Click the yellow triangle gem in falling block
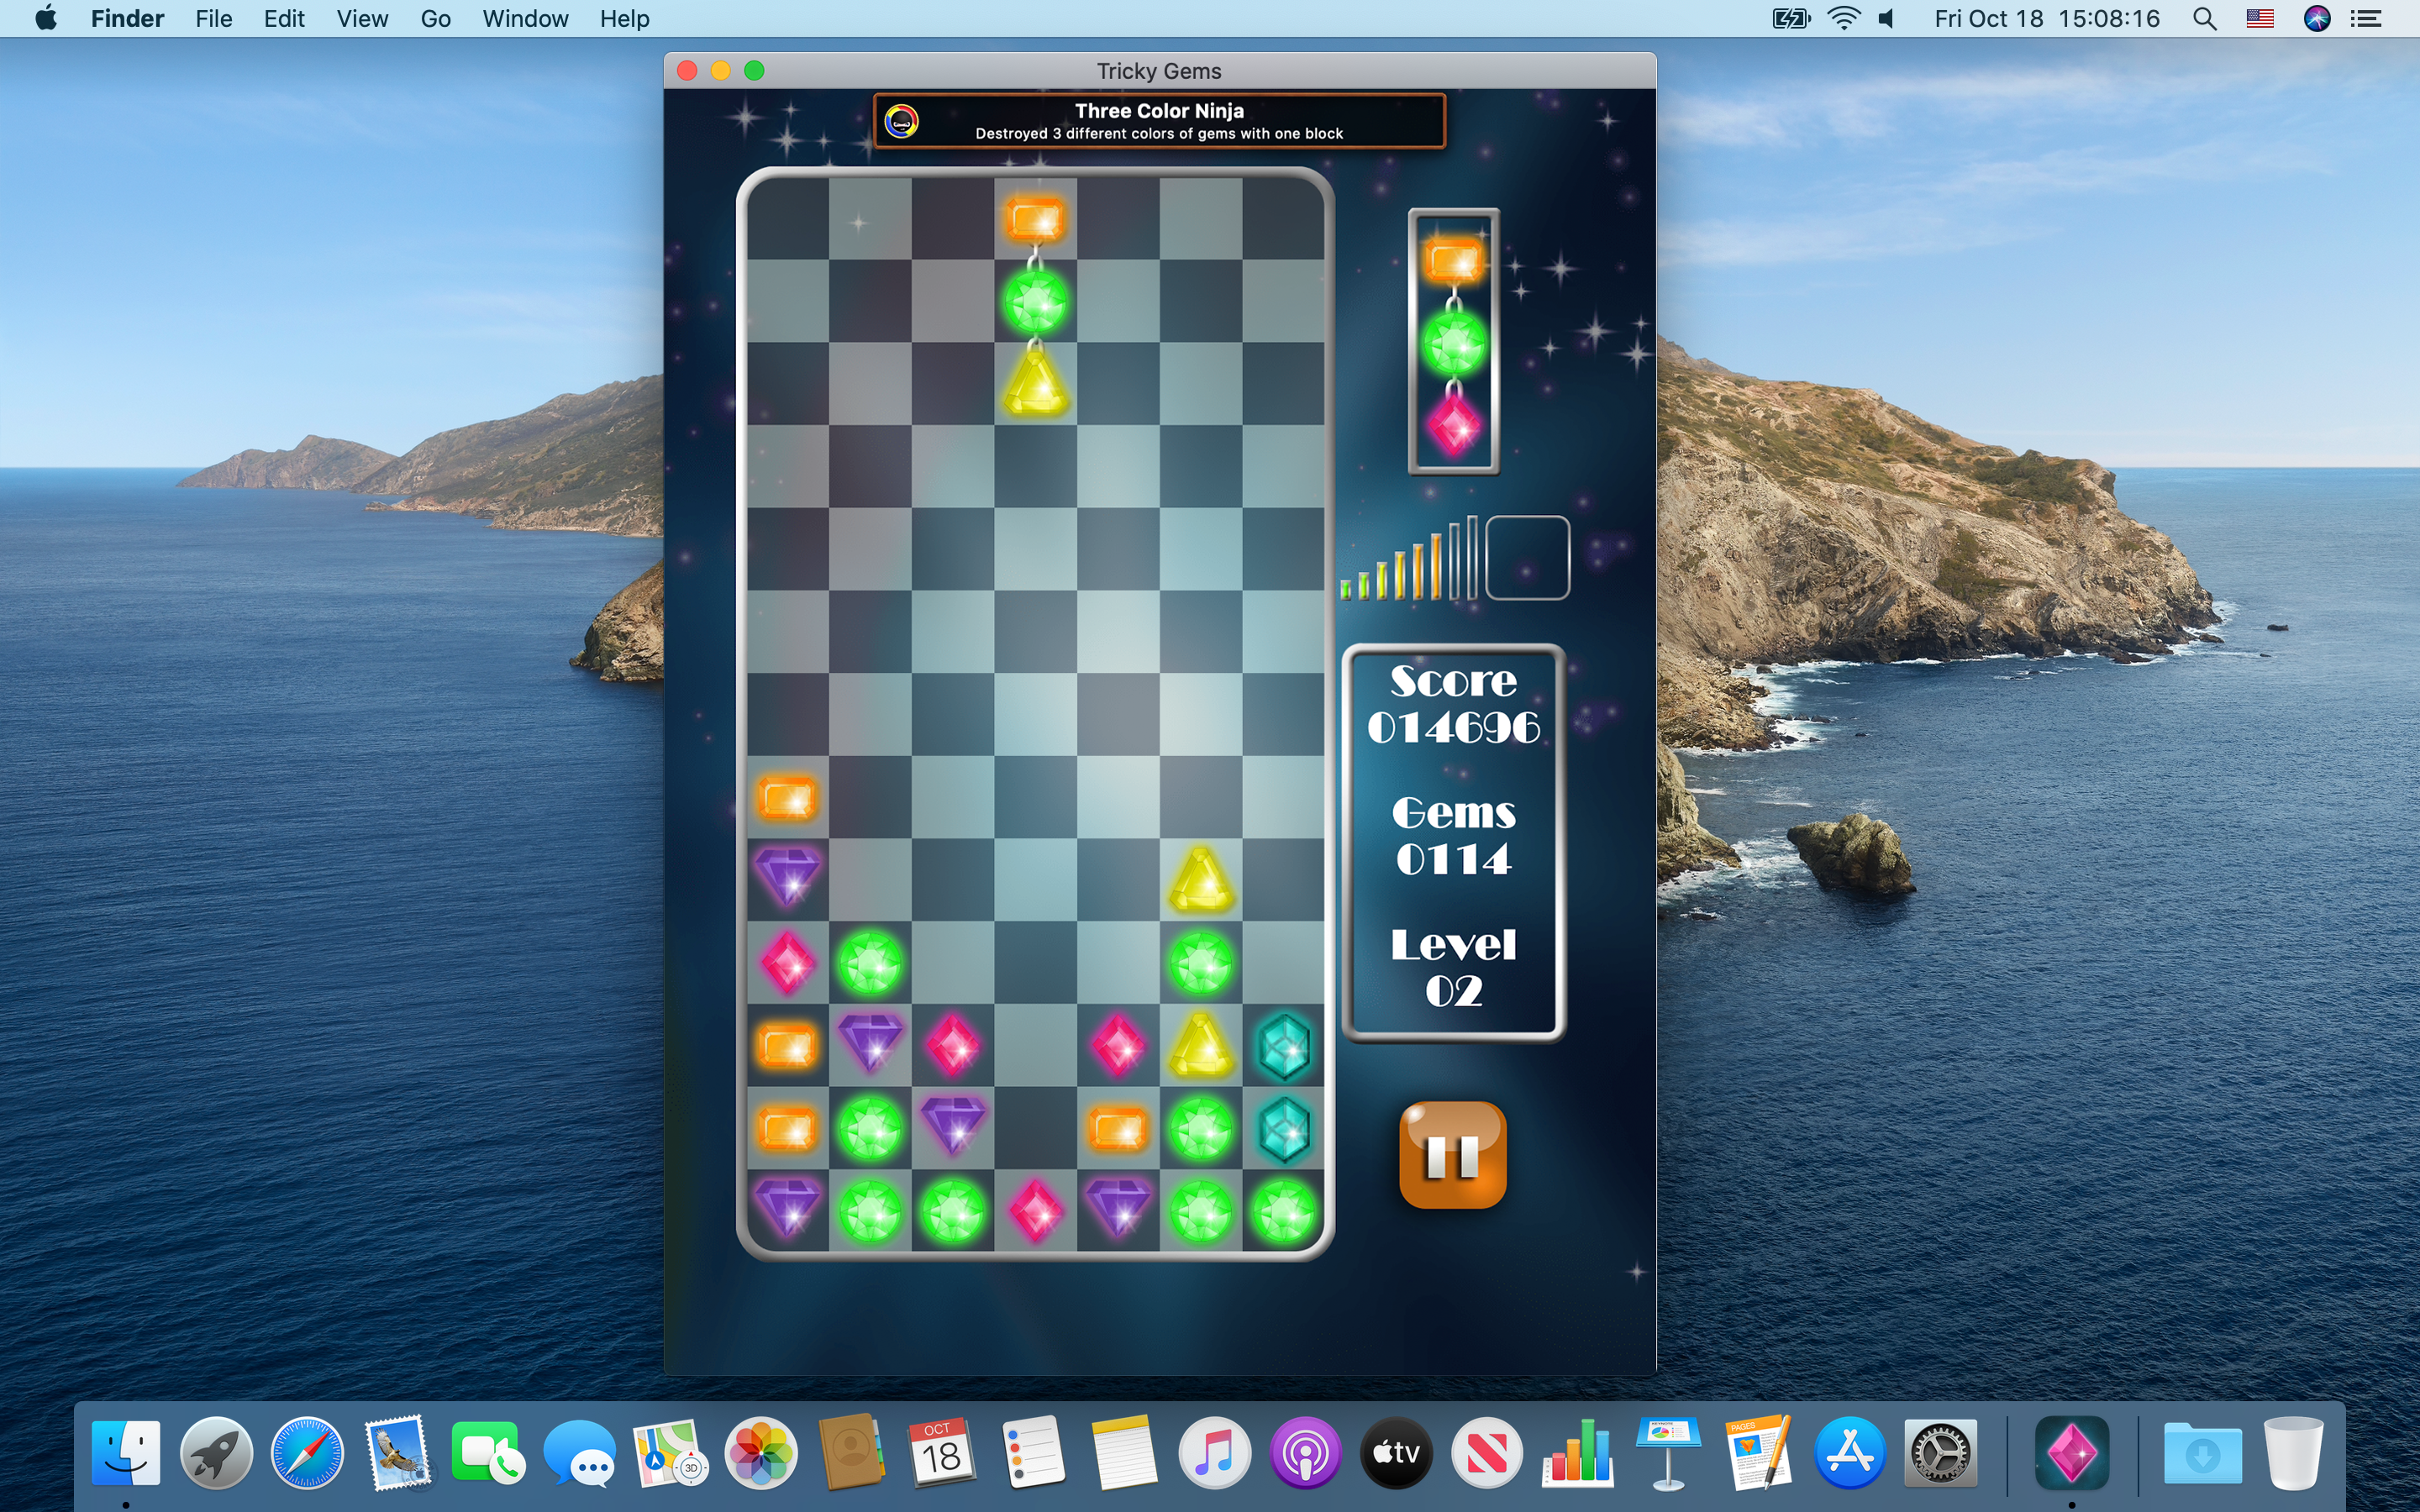2420x1512 pixels. [1035, 384]
